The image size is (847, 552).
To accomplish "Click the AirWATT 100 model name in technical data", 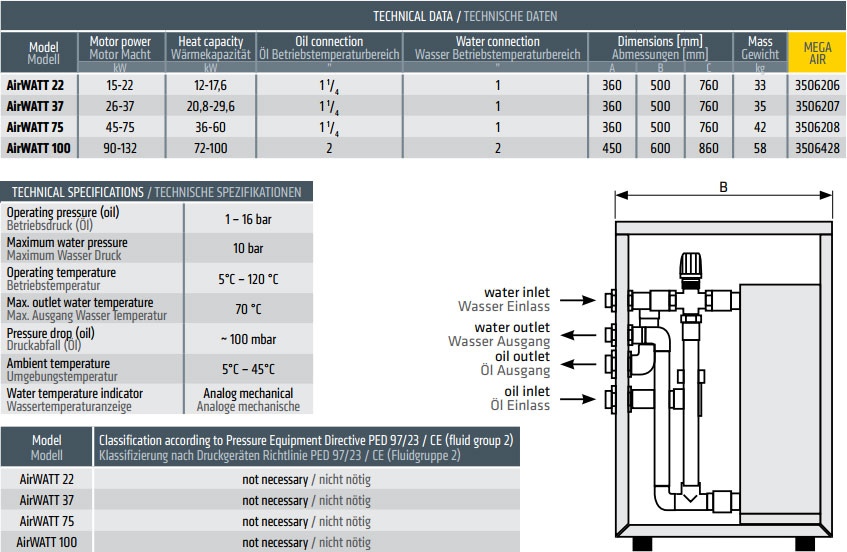I will tap(38, 149).
